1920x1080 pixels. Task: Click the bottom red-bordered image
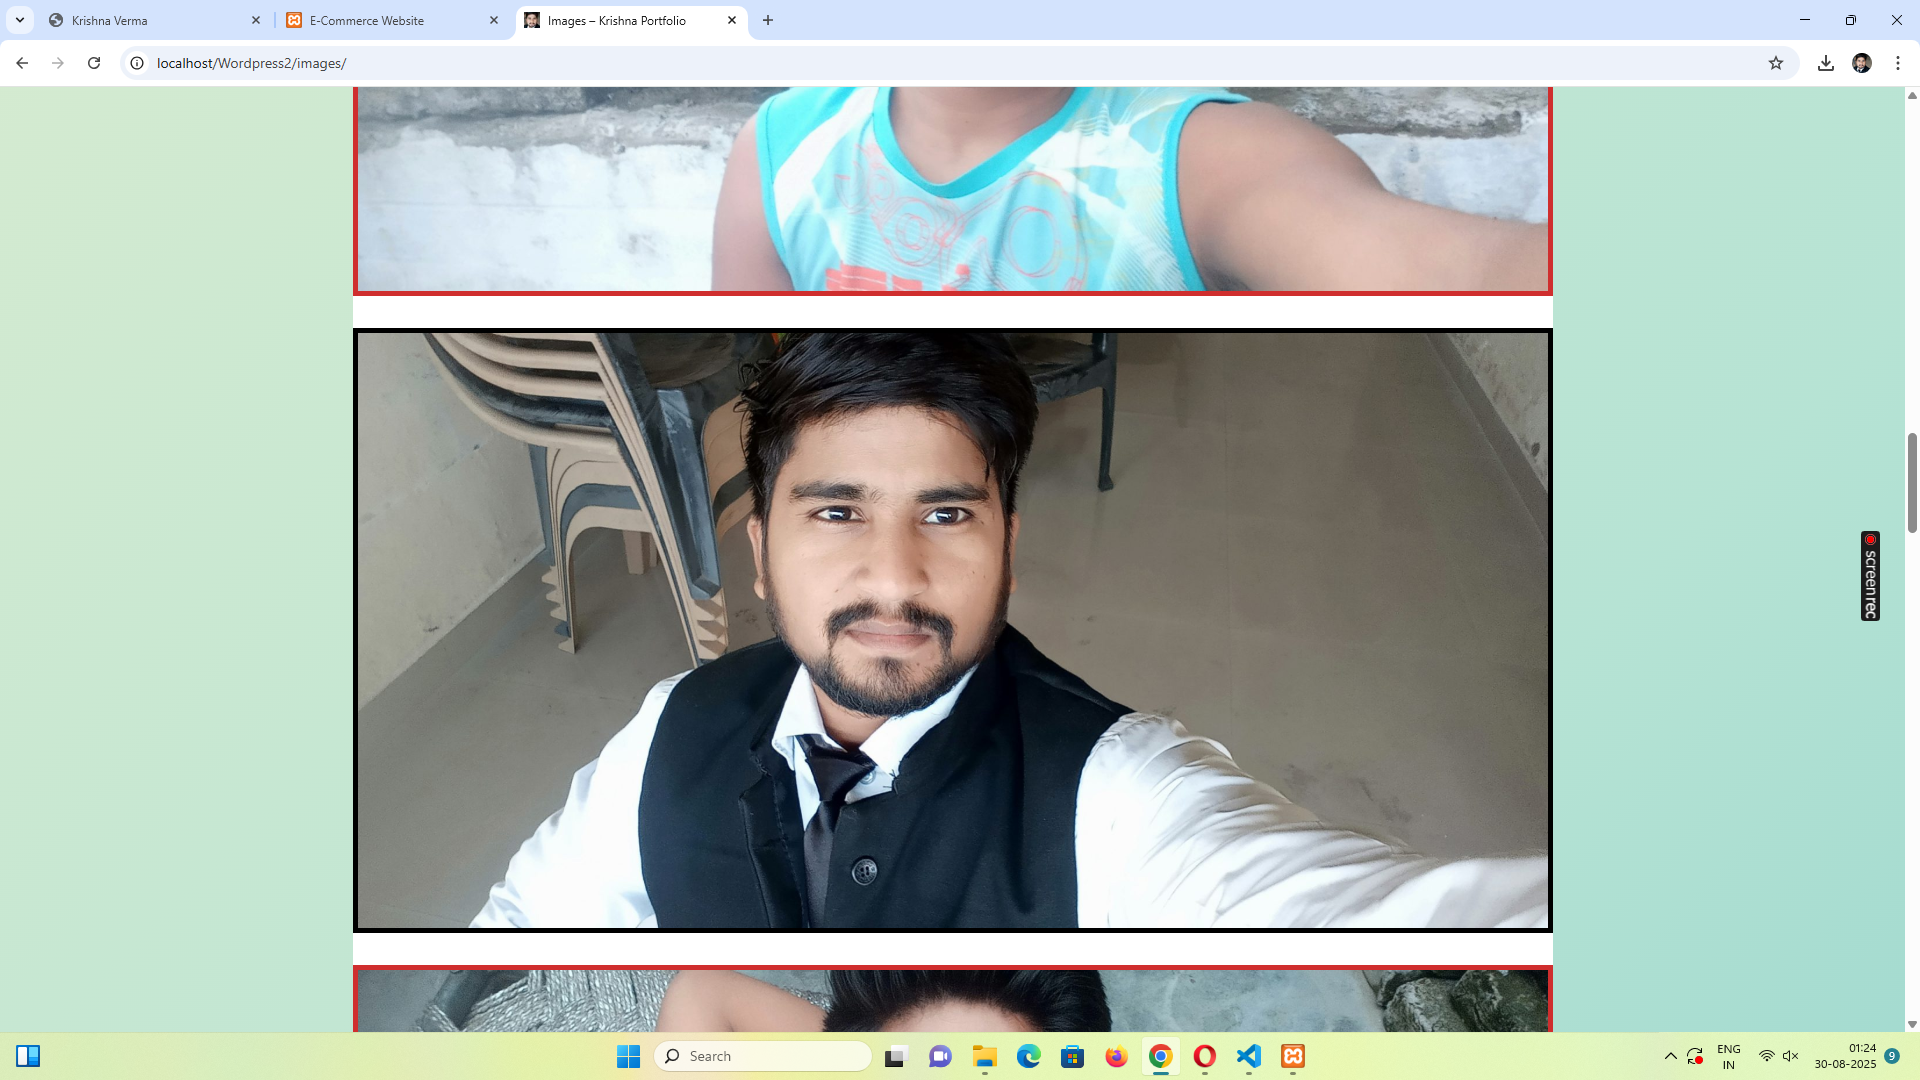[952, 998]
